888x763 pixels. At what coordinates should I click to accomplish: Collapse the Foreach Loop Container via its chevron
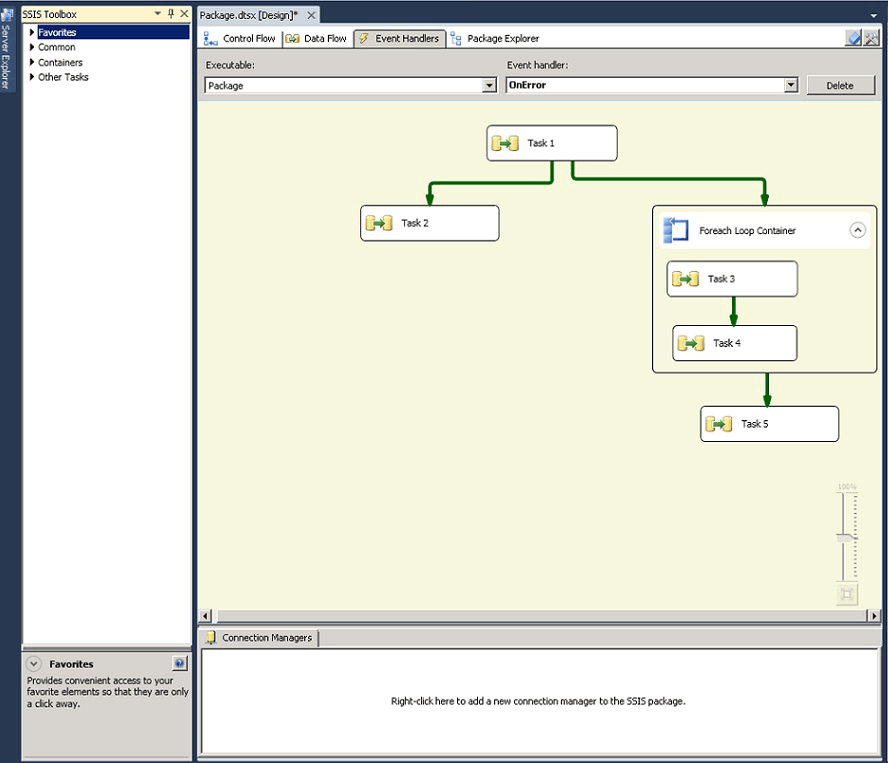[x=857, y=229]
